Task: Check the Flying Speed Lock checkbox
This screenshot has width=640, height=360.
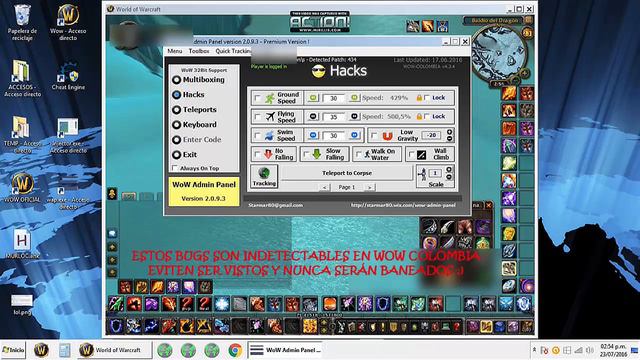Action: [x=427, y=117]
